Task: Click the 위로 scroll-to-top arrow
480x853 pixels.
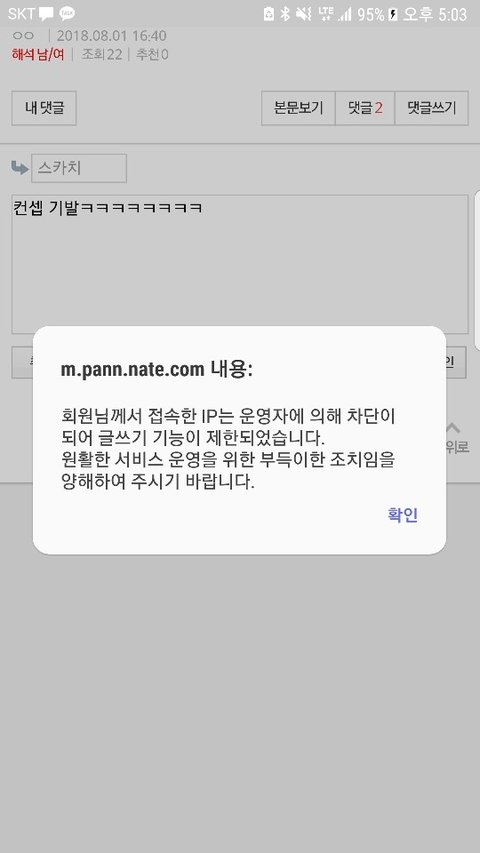Action: pos(454,438)
